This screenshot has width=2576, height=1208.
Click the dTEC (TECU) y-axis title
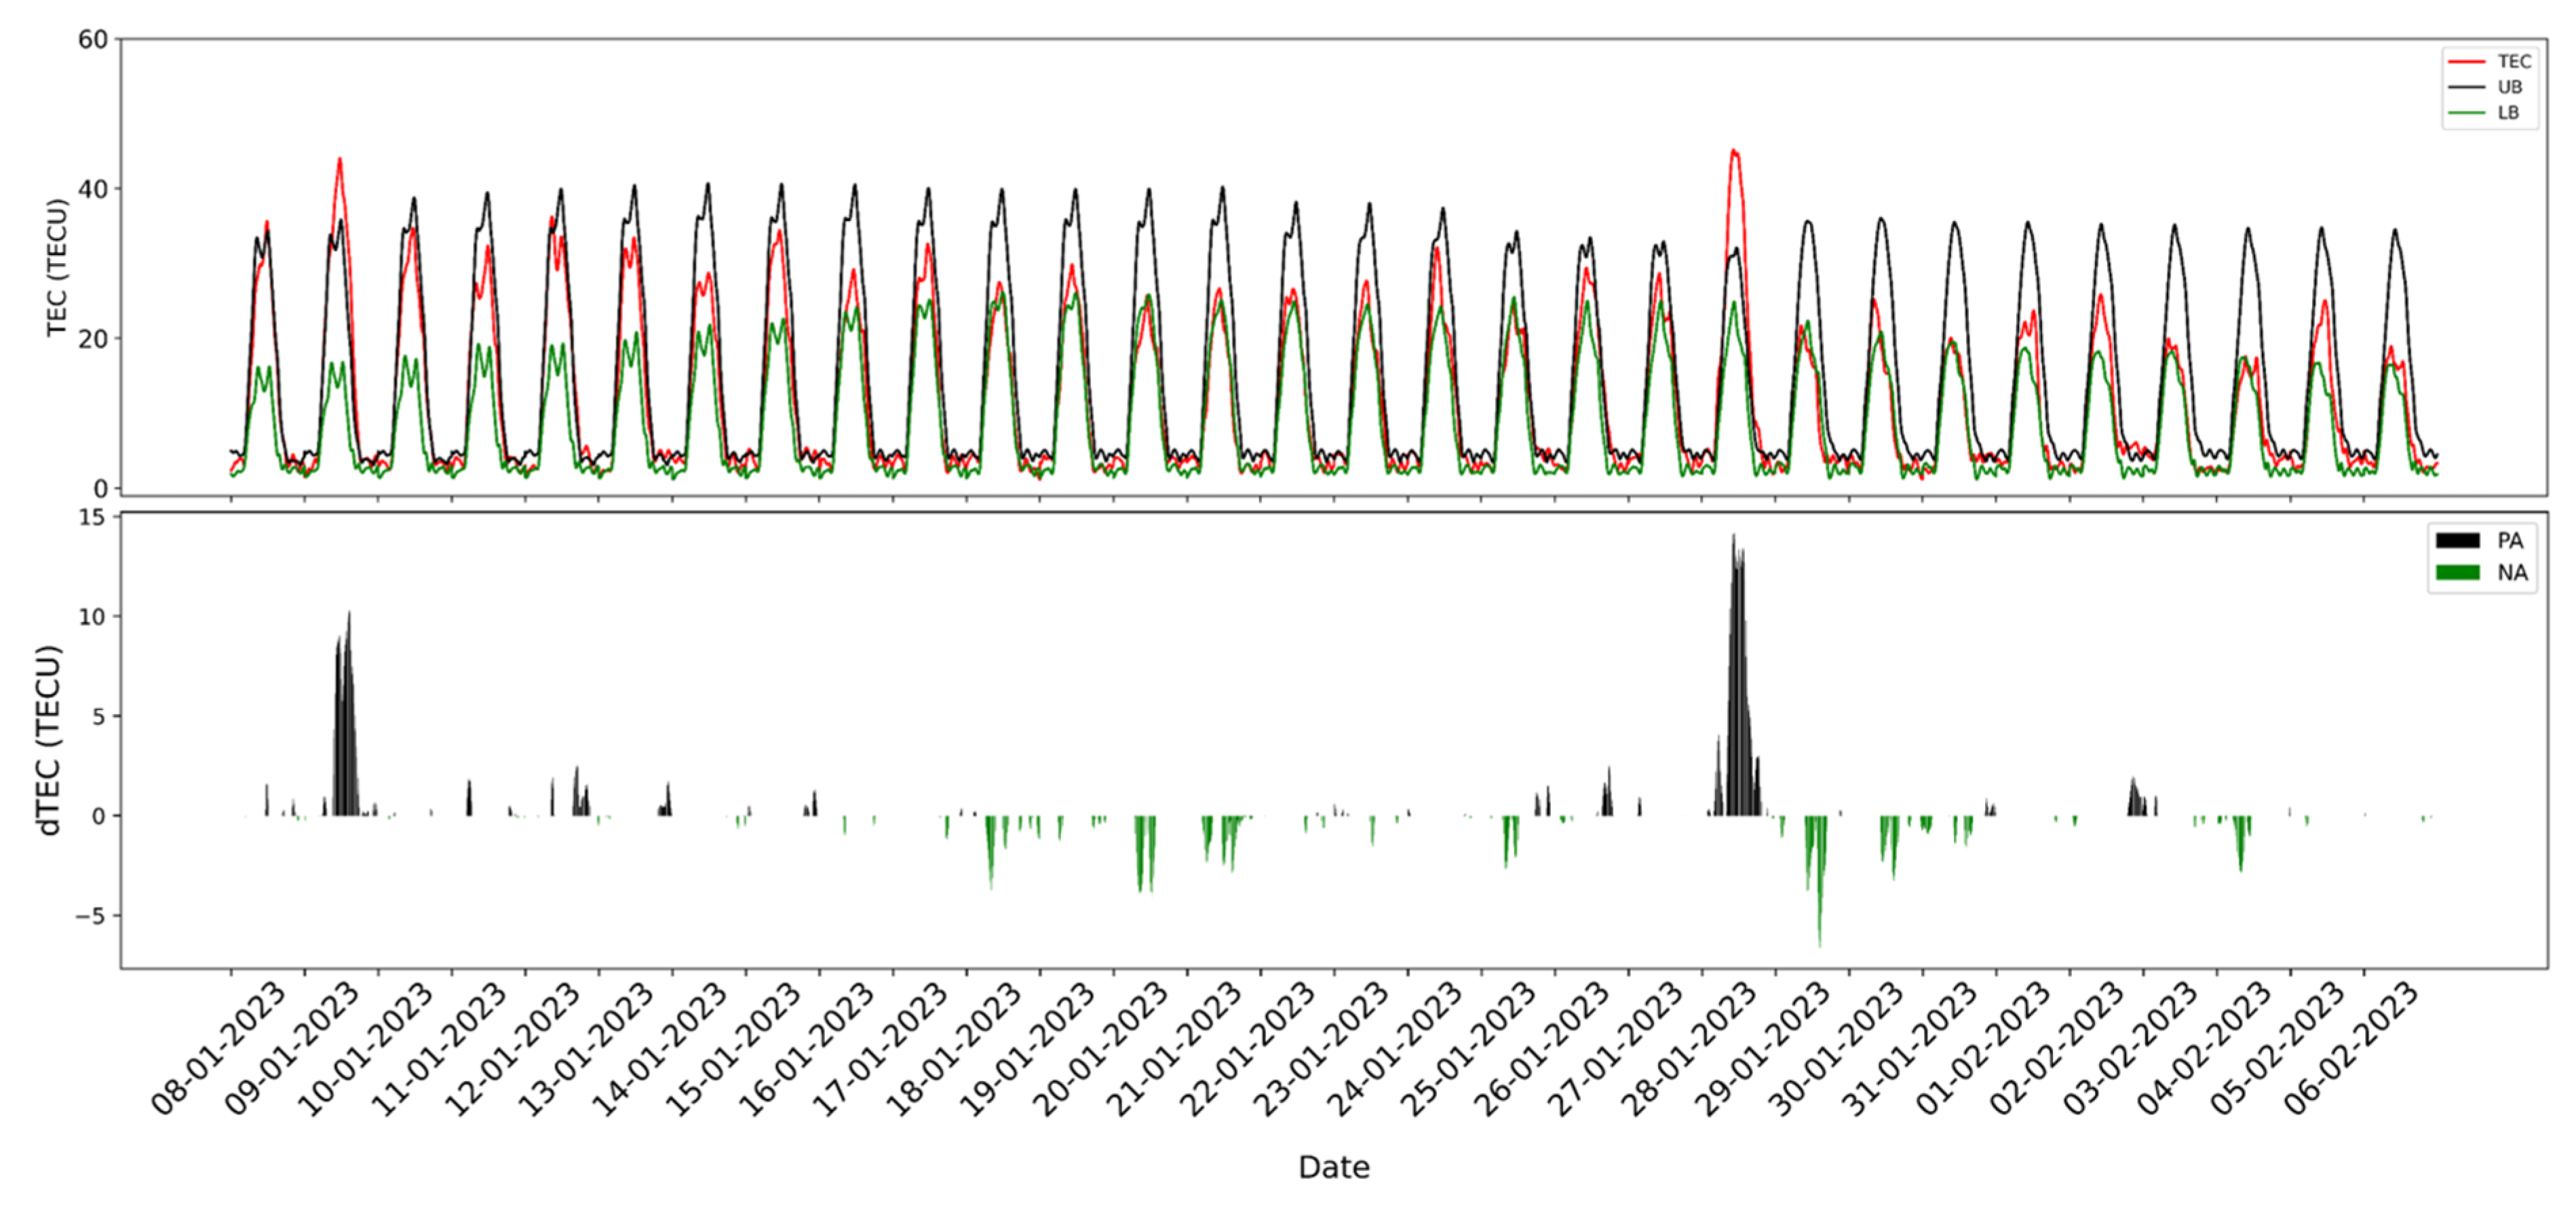click(x=49, y=740)
